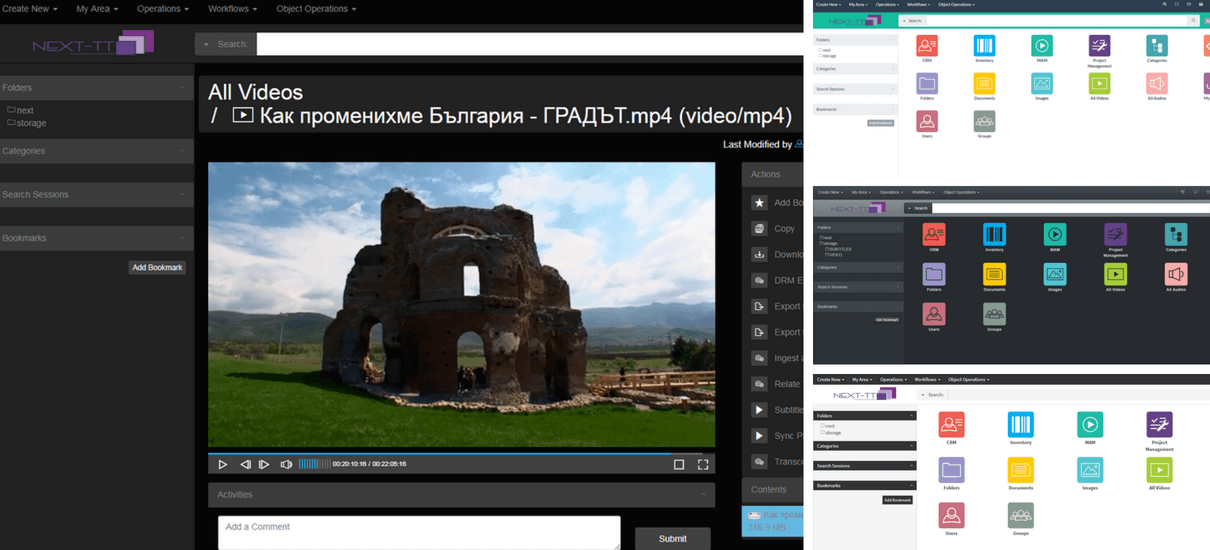Click the main window search text field
Viewport: 1210px width, 550px height.
point(528,44)
